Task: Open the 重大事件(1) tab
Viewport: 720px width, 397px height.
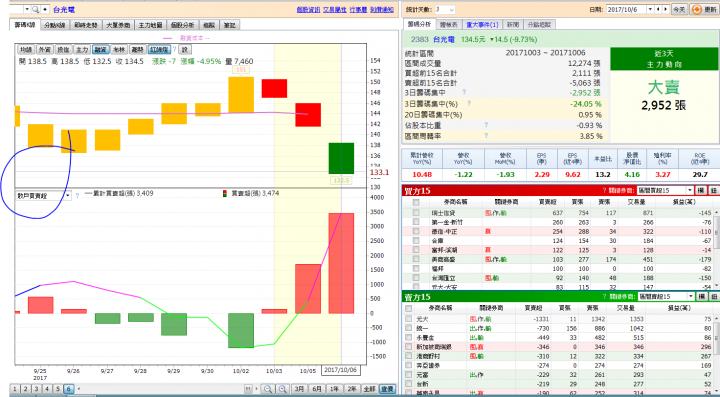Action: click(482, 25)
